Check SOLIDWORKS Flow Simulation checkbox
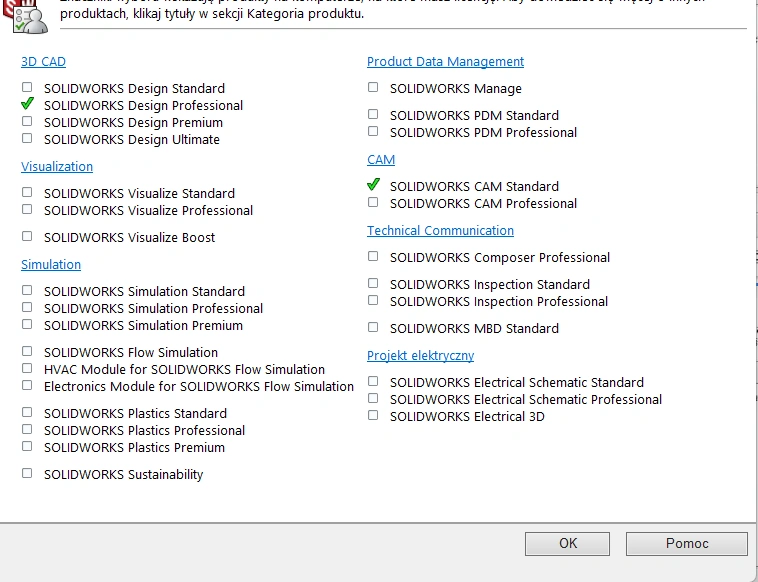Viewport: 758px width, 582px height. [x=27, y=351]
